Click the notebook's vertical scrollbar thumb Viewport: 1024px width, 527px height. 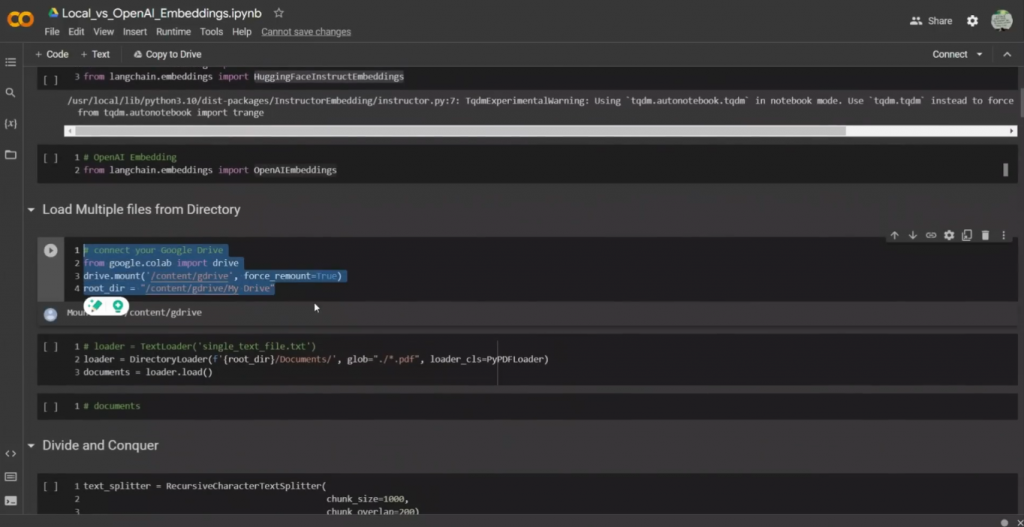[1020, 101]
